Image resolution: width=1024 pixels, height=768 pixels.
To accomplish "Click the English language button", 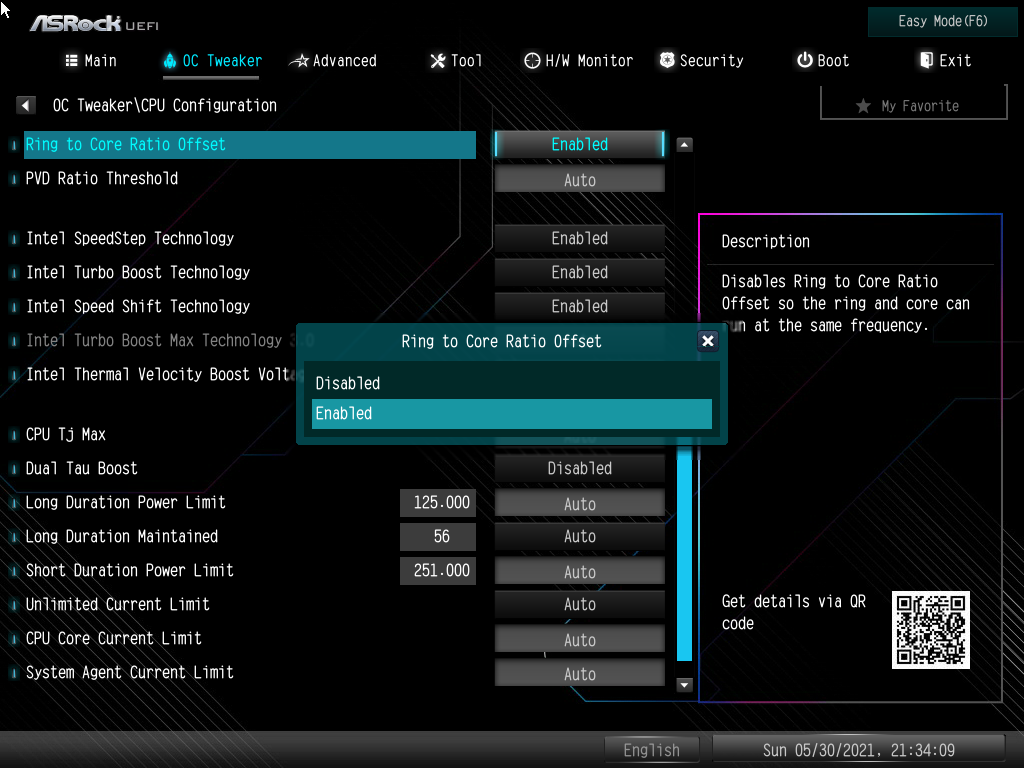I will [x=652, y=750].
